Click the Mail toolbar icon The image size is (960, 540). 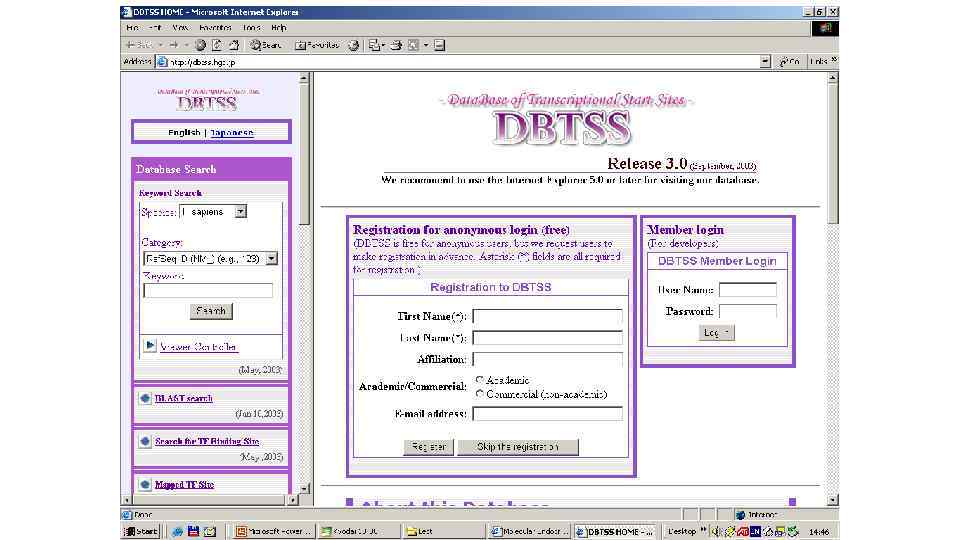tap(374, 45)
